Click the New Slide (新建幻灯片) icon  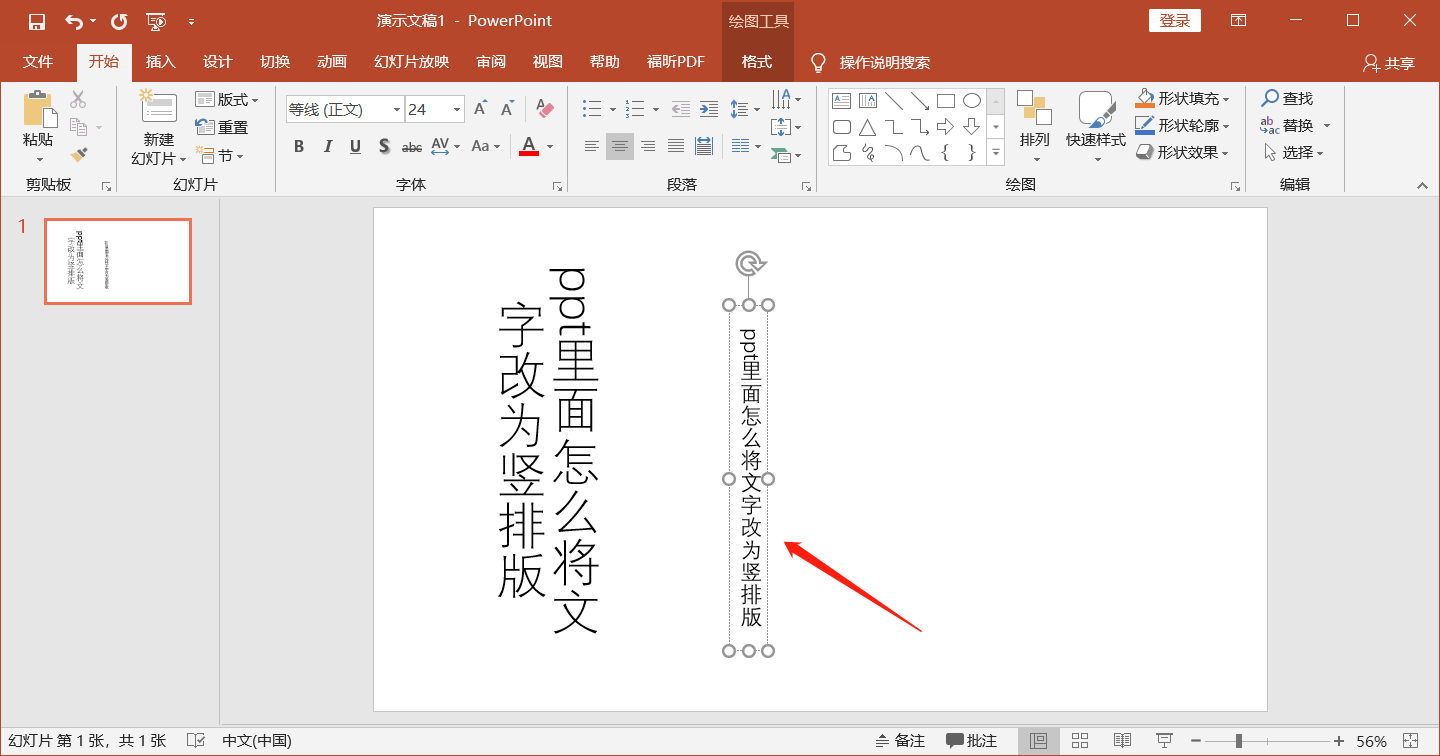(x=158, y=107)
